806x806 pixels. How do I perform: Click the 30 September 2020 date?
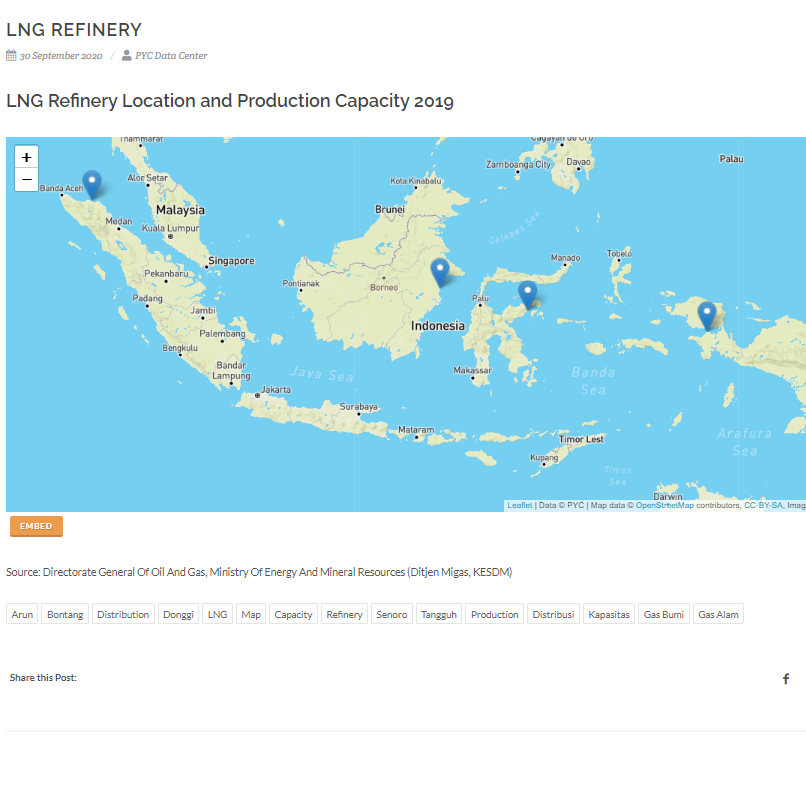(61, 56)
